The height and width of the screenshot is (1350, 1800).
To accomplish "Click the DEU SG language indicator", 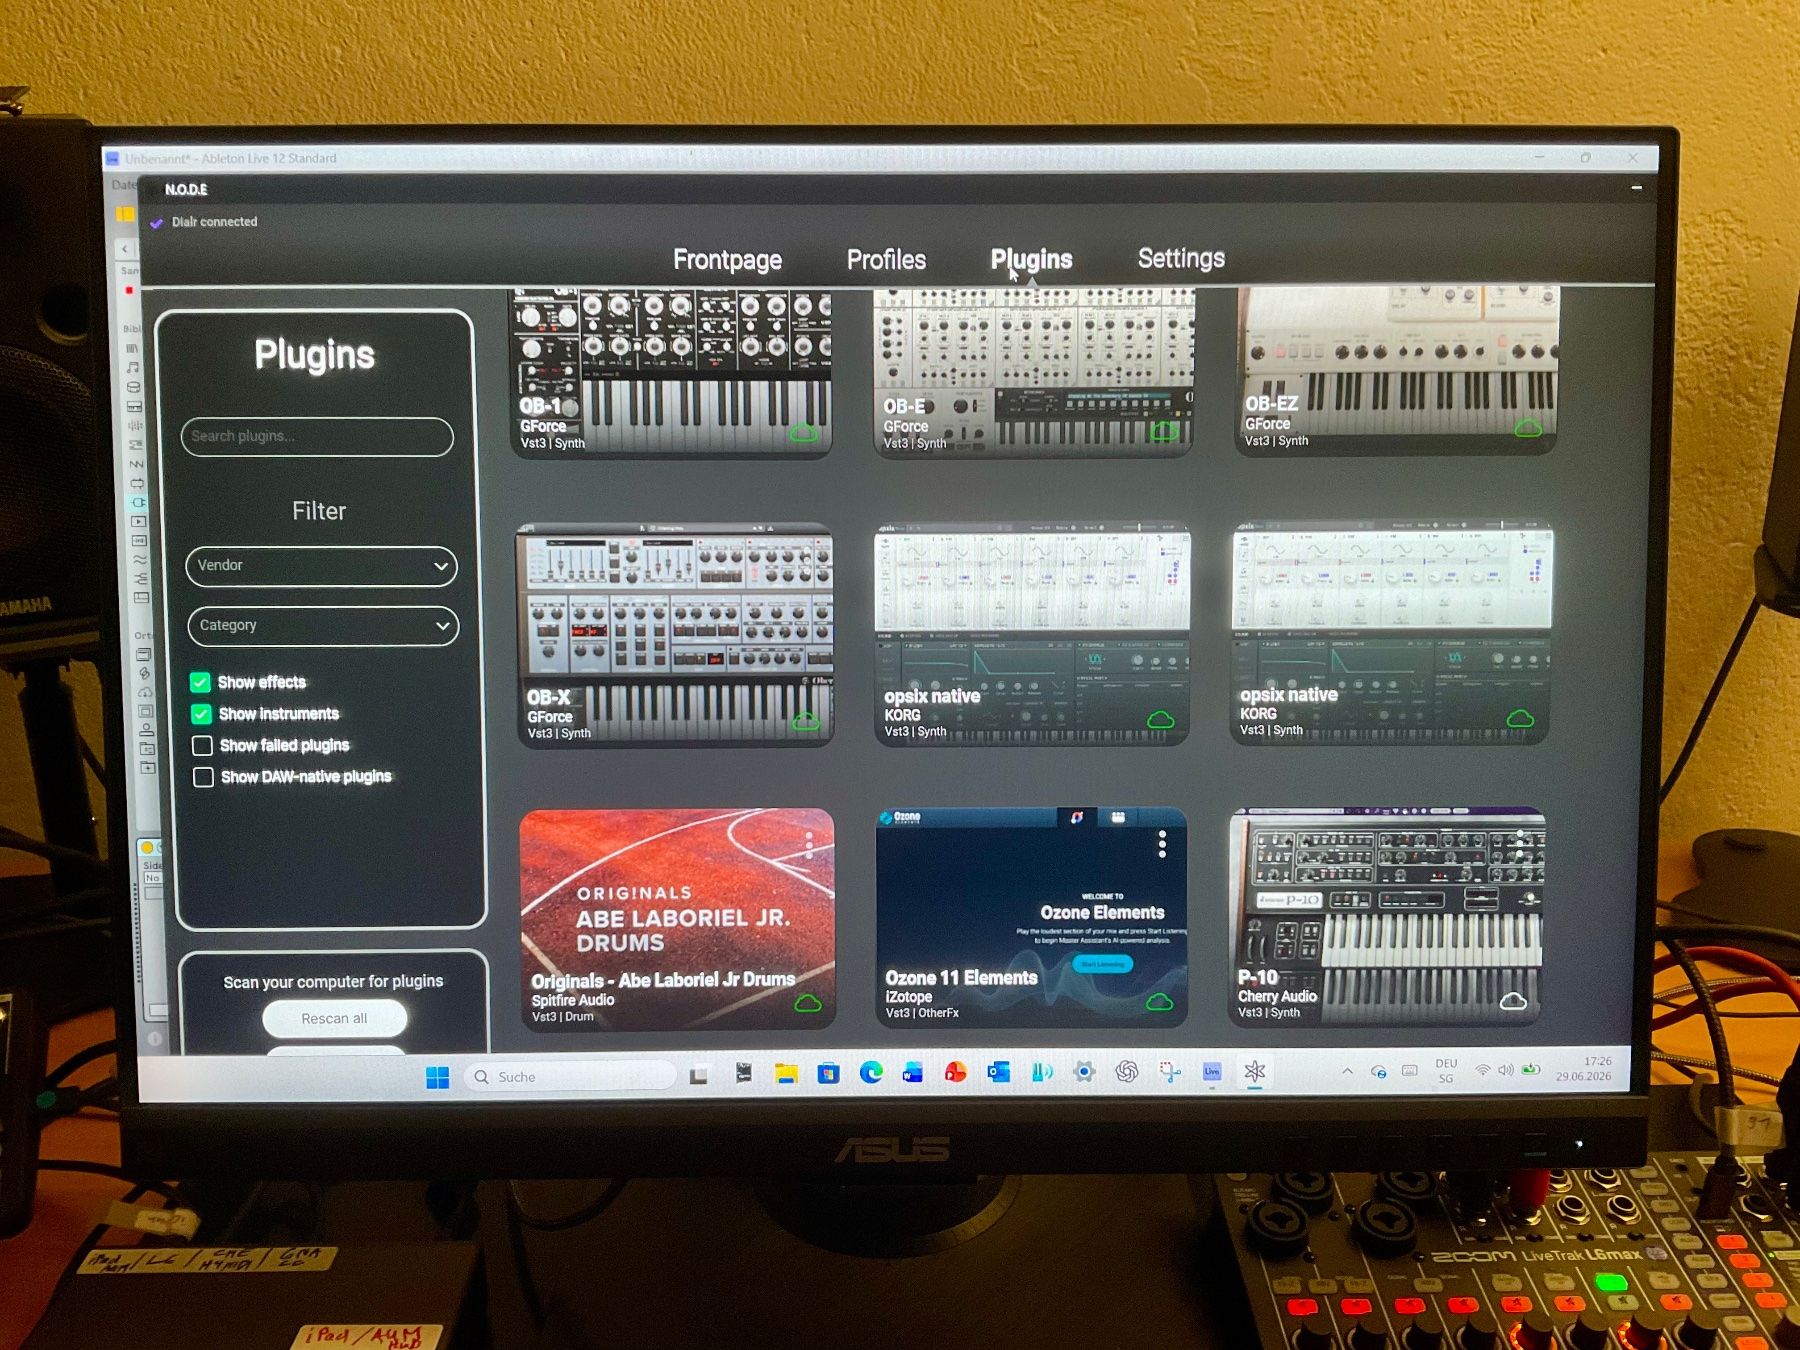I will pos(1446,1070).
